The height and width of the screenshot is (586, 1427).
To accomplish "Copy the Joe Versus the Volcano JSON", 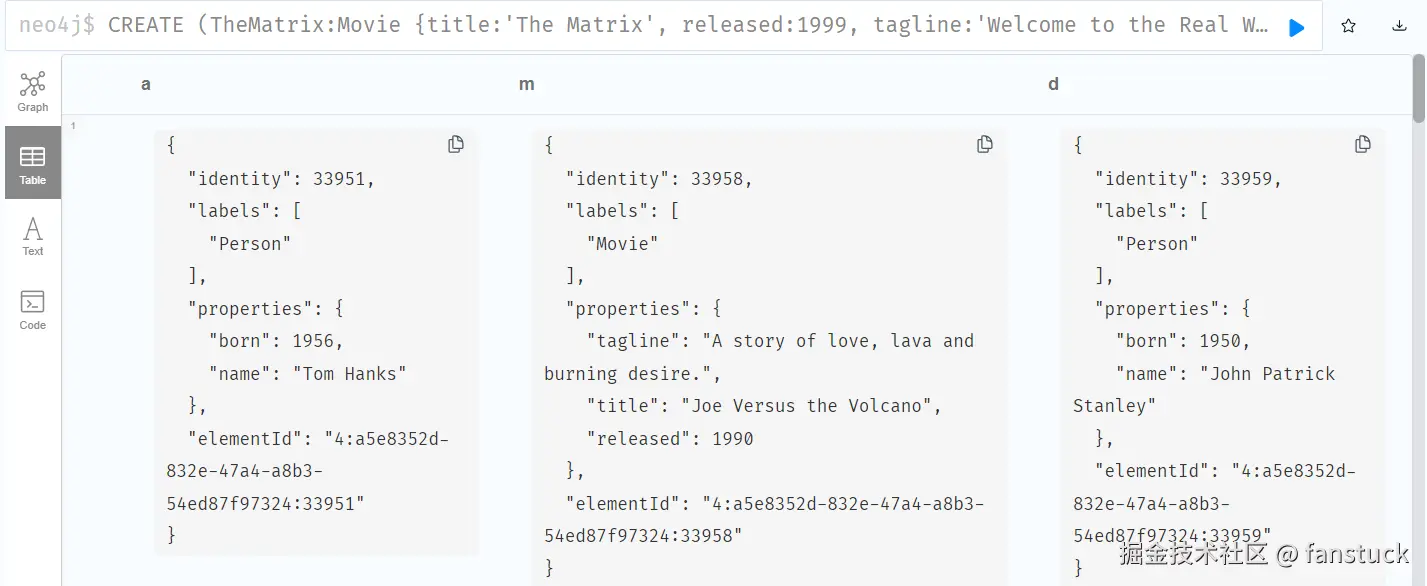I will point(985,145).
